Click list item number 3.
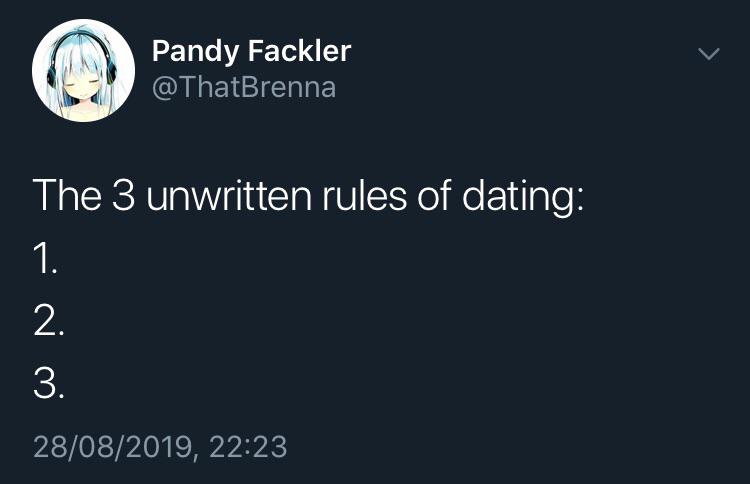750x484 pixels. click(49, 383)
